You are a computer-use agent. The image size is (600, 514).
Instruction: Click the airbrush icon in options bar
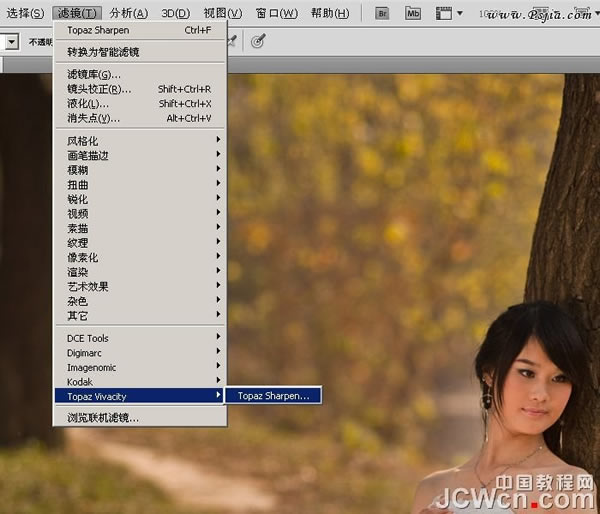click(232, 41)
